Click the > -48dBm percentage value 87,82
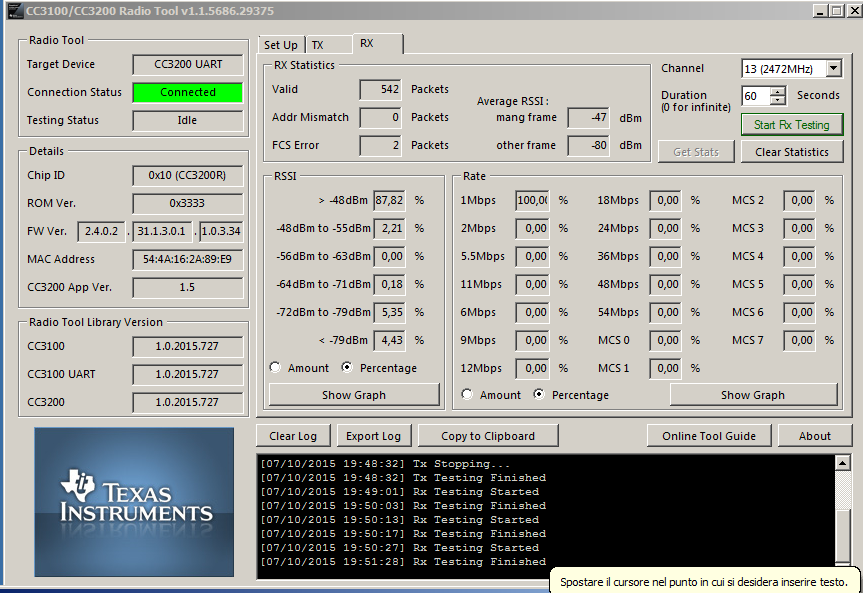 coord(389,200)
